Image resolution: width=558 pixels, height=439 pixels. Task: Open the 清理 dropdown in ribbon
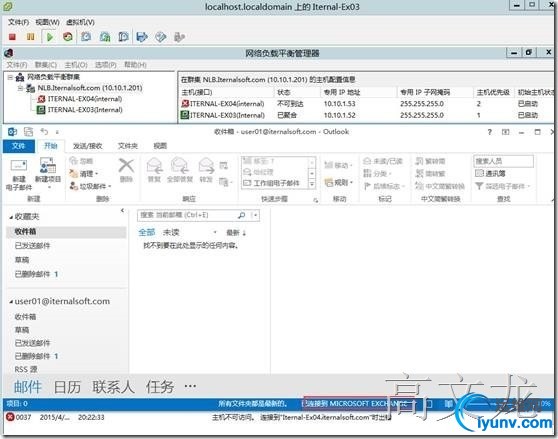(x=84, y=174)
